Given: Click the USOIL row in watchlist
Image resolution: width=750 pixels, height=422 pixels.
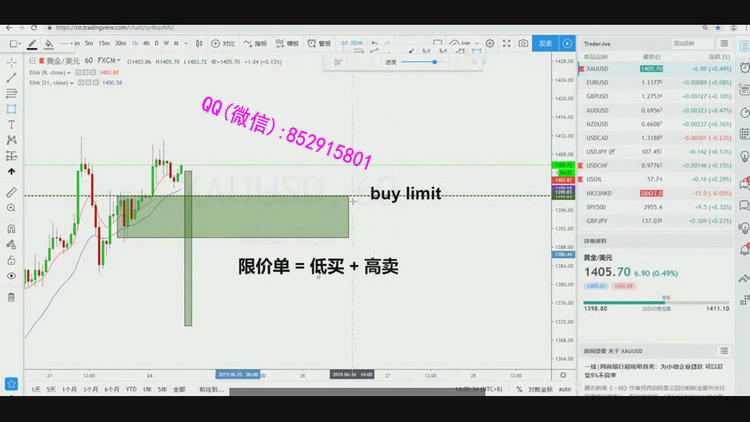Looking at the screenshot, I should click(598, 179).
